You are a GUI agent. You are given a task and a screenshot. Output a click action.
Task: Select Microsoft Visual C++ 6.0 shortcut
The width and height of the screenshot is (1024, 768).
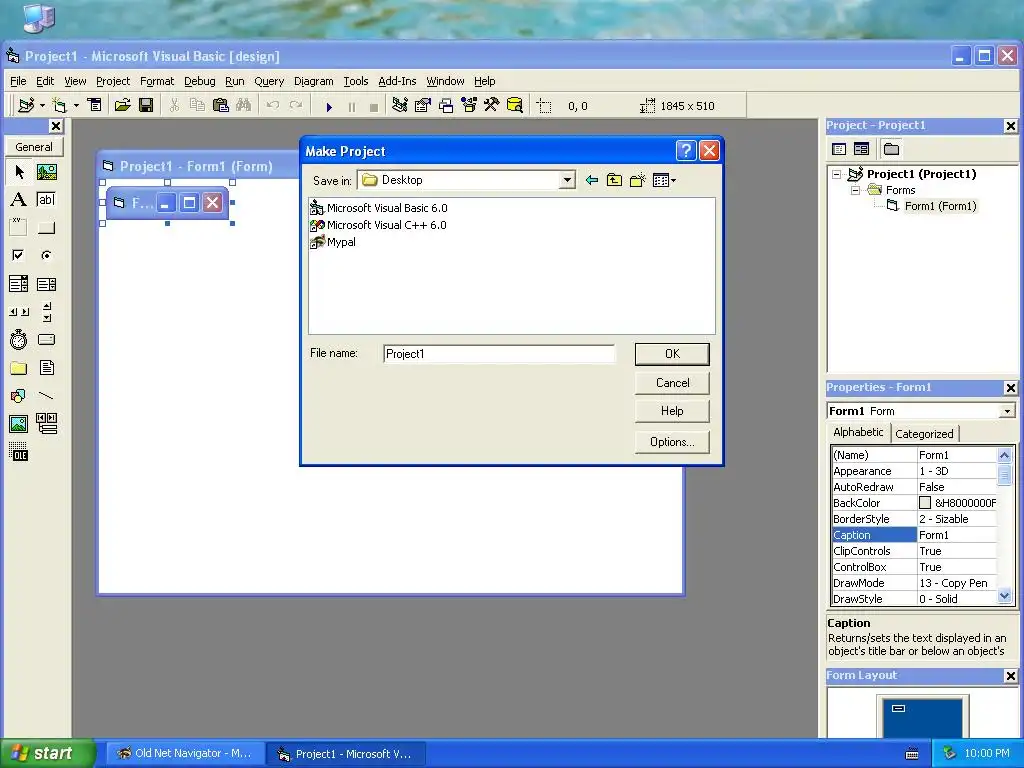(379, 225)
